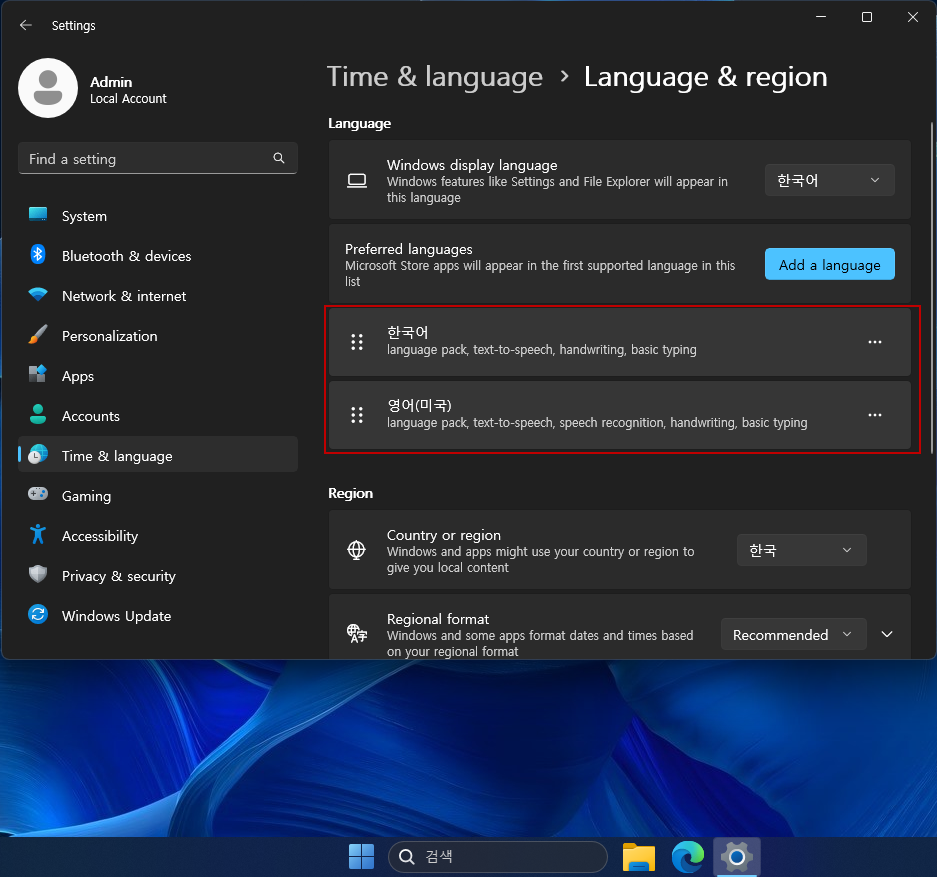The image size is (937, 877).
Task: Click the Wi-Fi icon for Network & internet
Action: (x=38, y=295)
